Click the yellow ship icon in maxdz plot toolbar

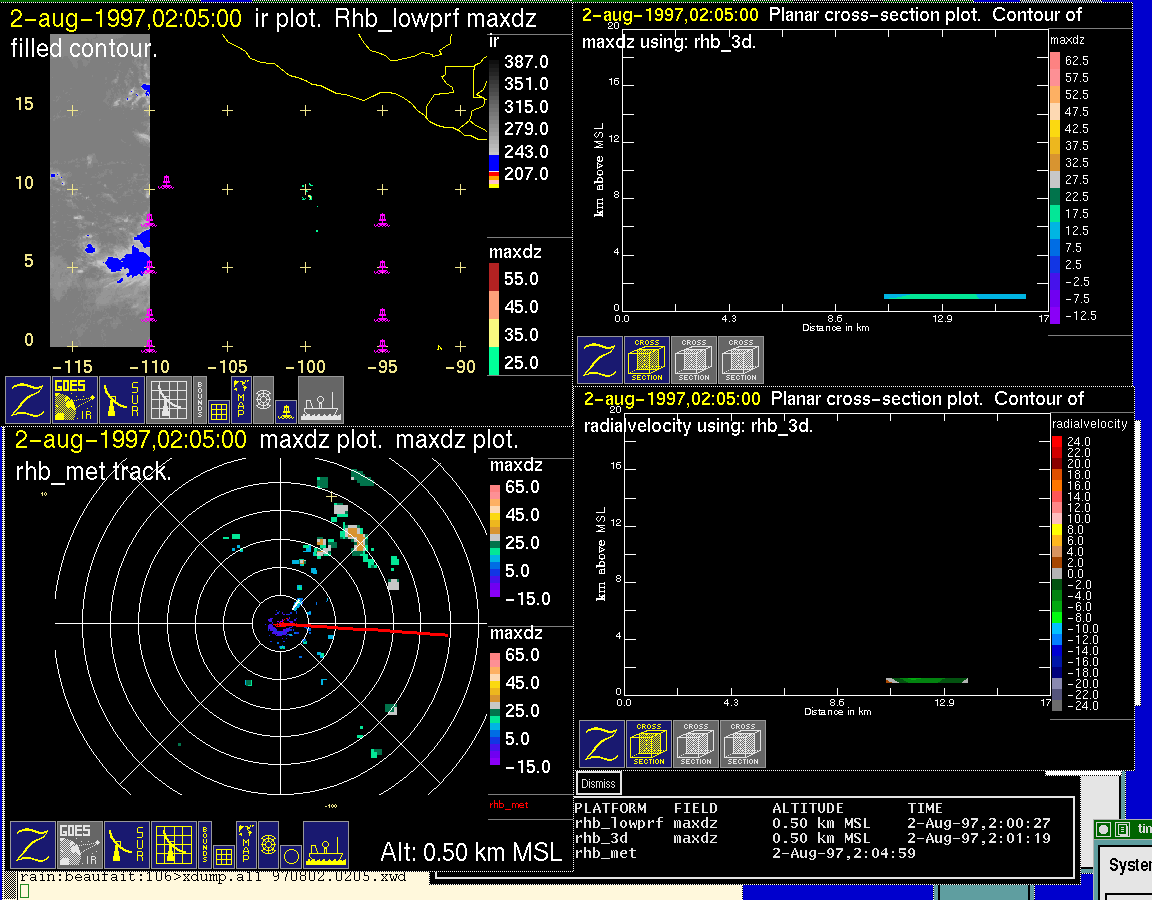(x=325, y=845)
